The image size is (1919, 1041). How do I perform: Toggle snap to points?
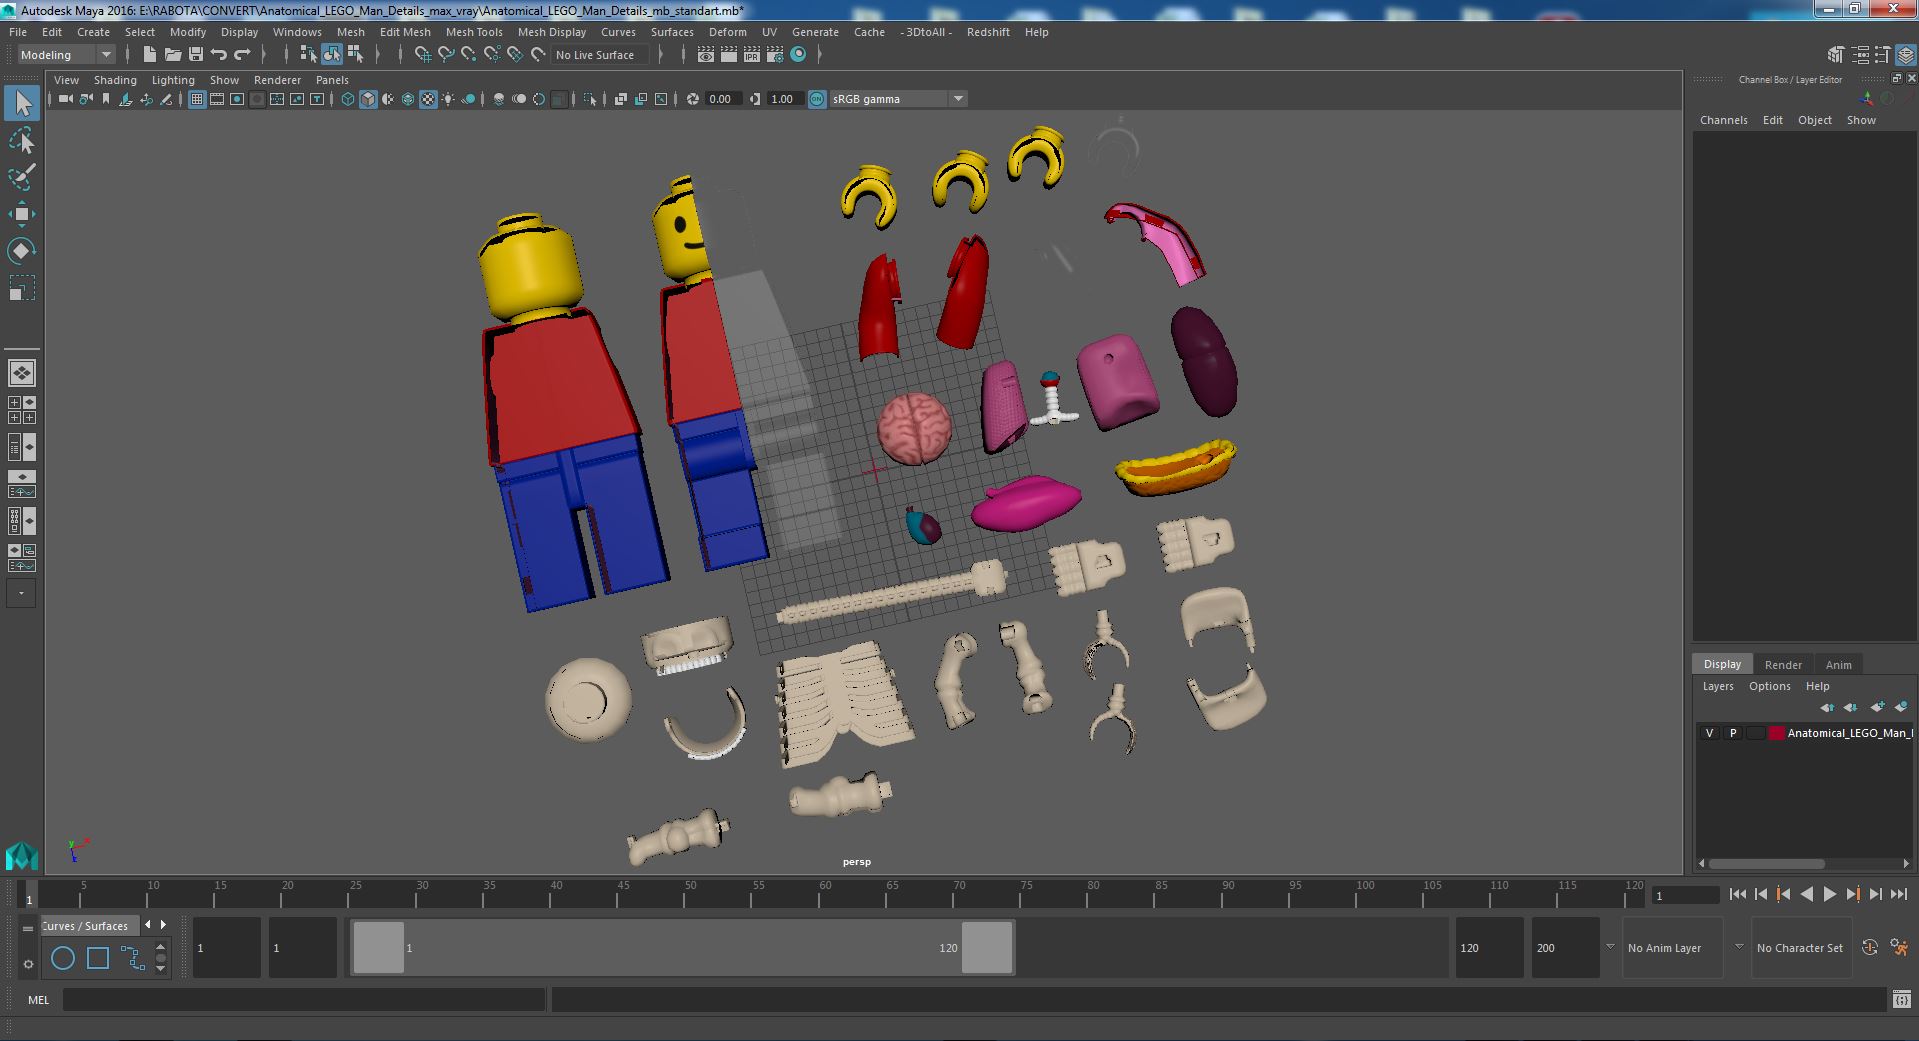(469, 55)
